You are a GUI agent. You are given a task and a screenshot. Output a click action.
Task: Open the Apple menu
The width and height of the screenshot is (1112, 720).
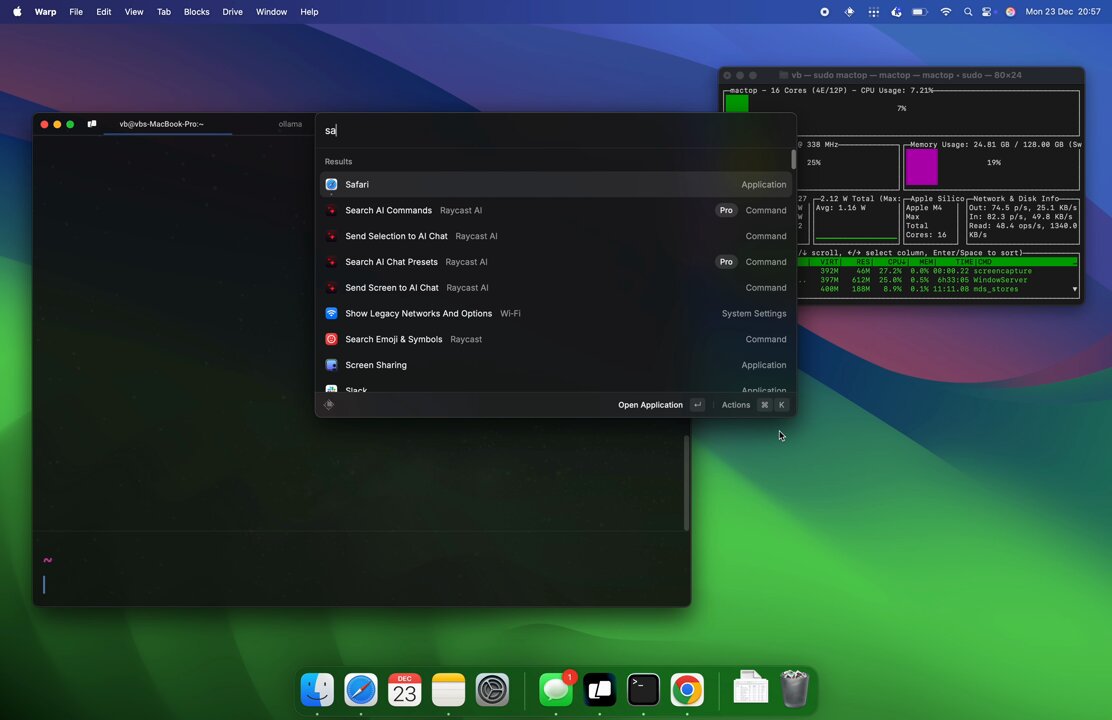17,12
